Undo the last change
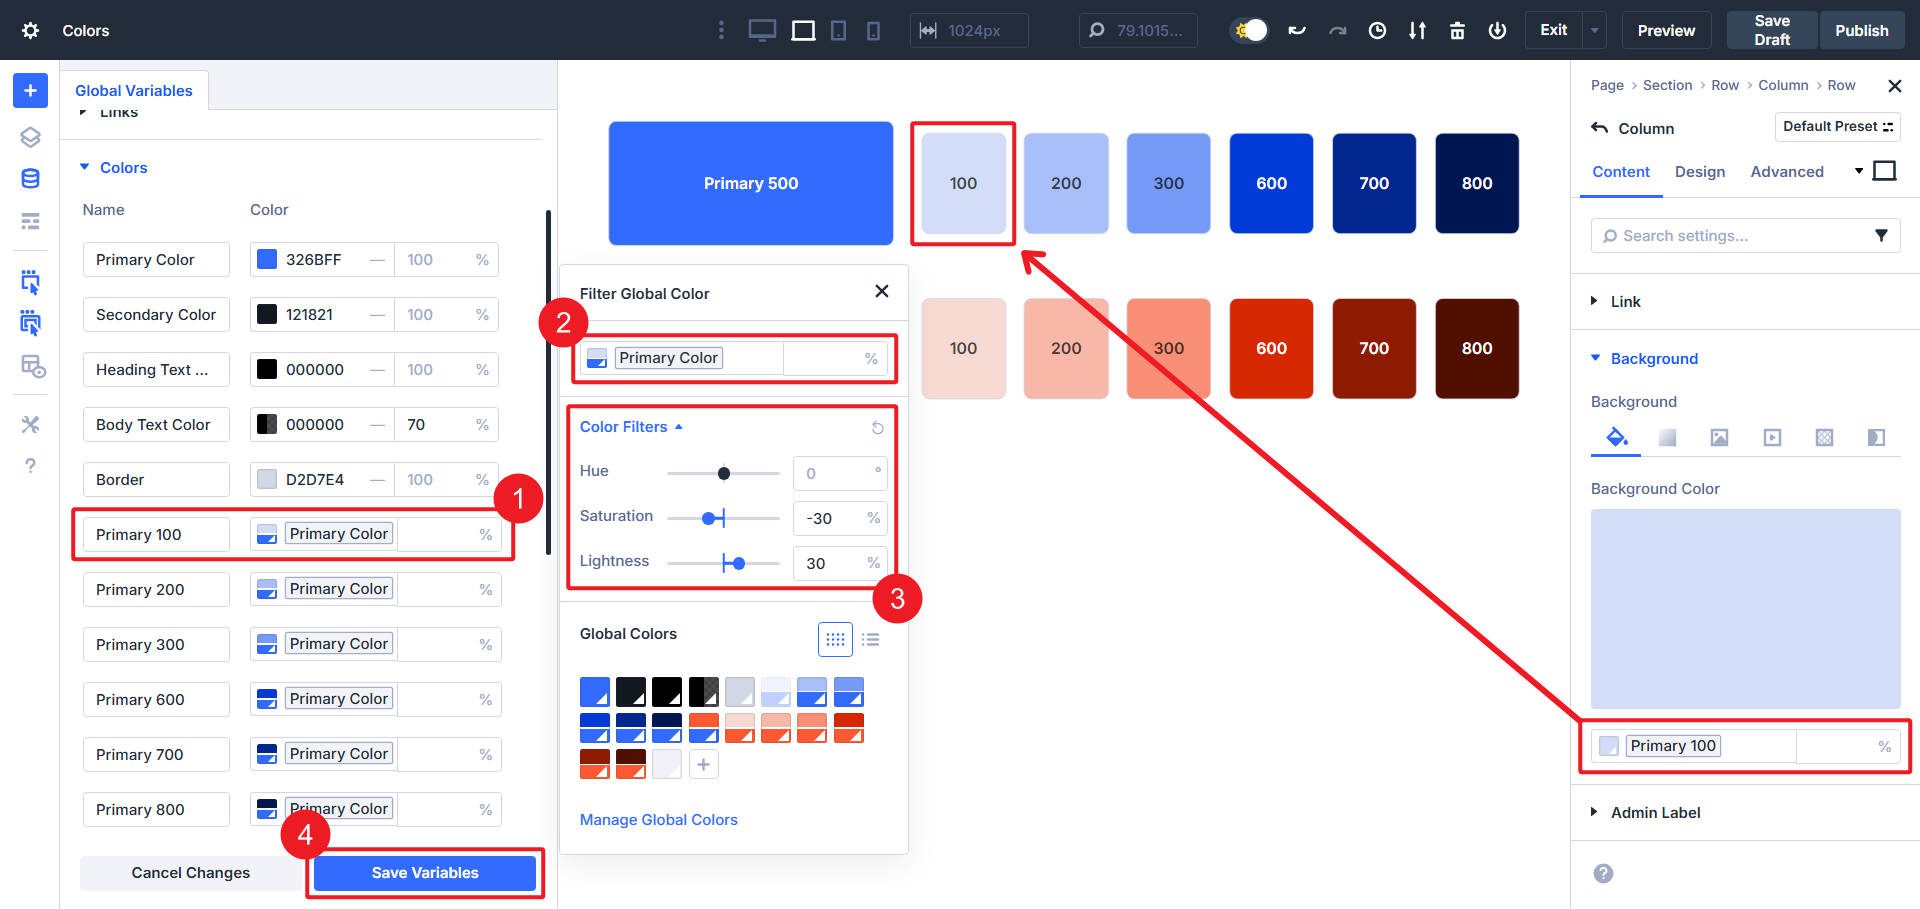The image size is (1920, 909). pos(1297,30)
